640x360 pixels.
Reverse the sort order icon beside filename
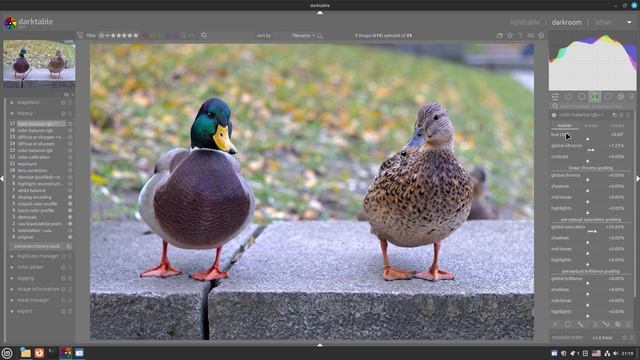coord(320,36)
